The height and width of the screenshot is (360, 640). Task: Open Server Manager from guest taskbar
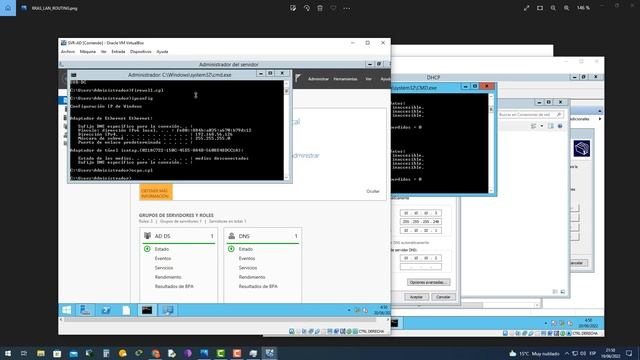[85, 310]
